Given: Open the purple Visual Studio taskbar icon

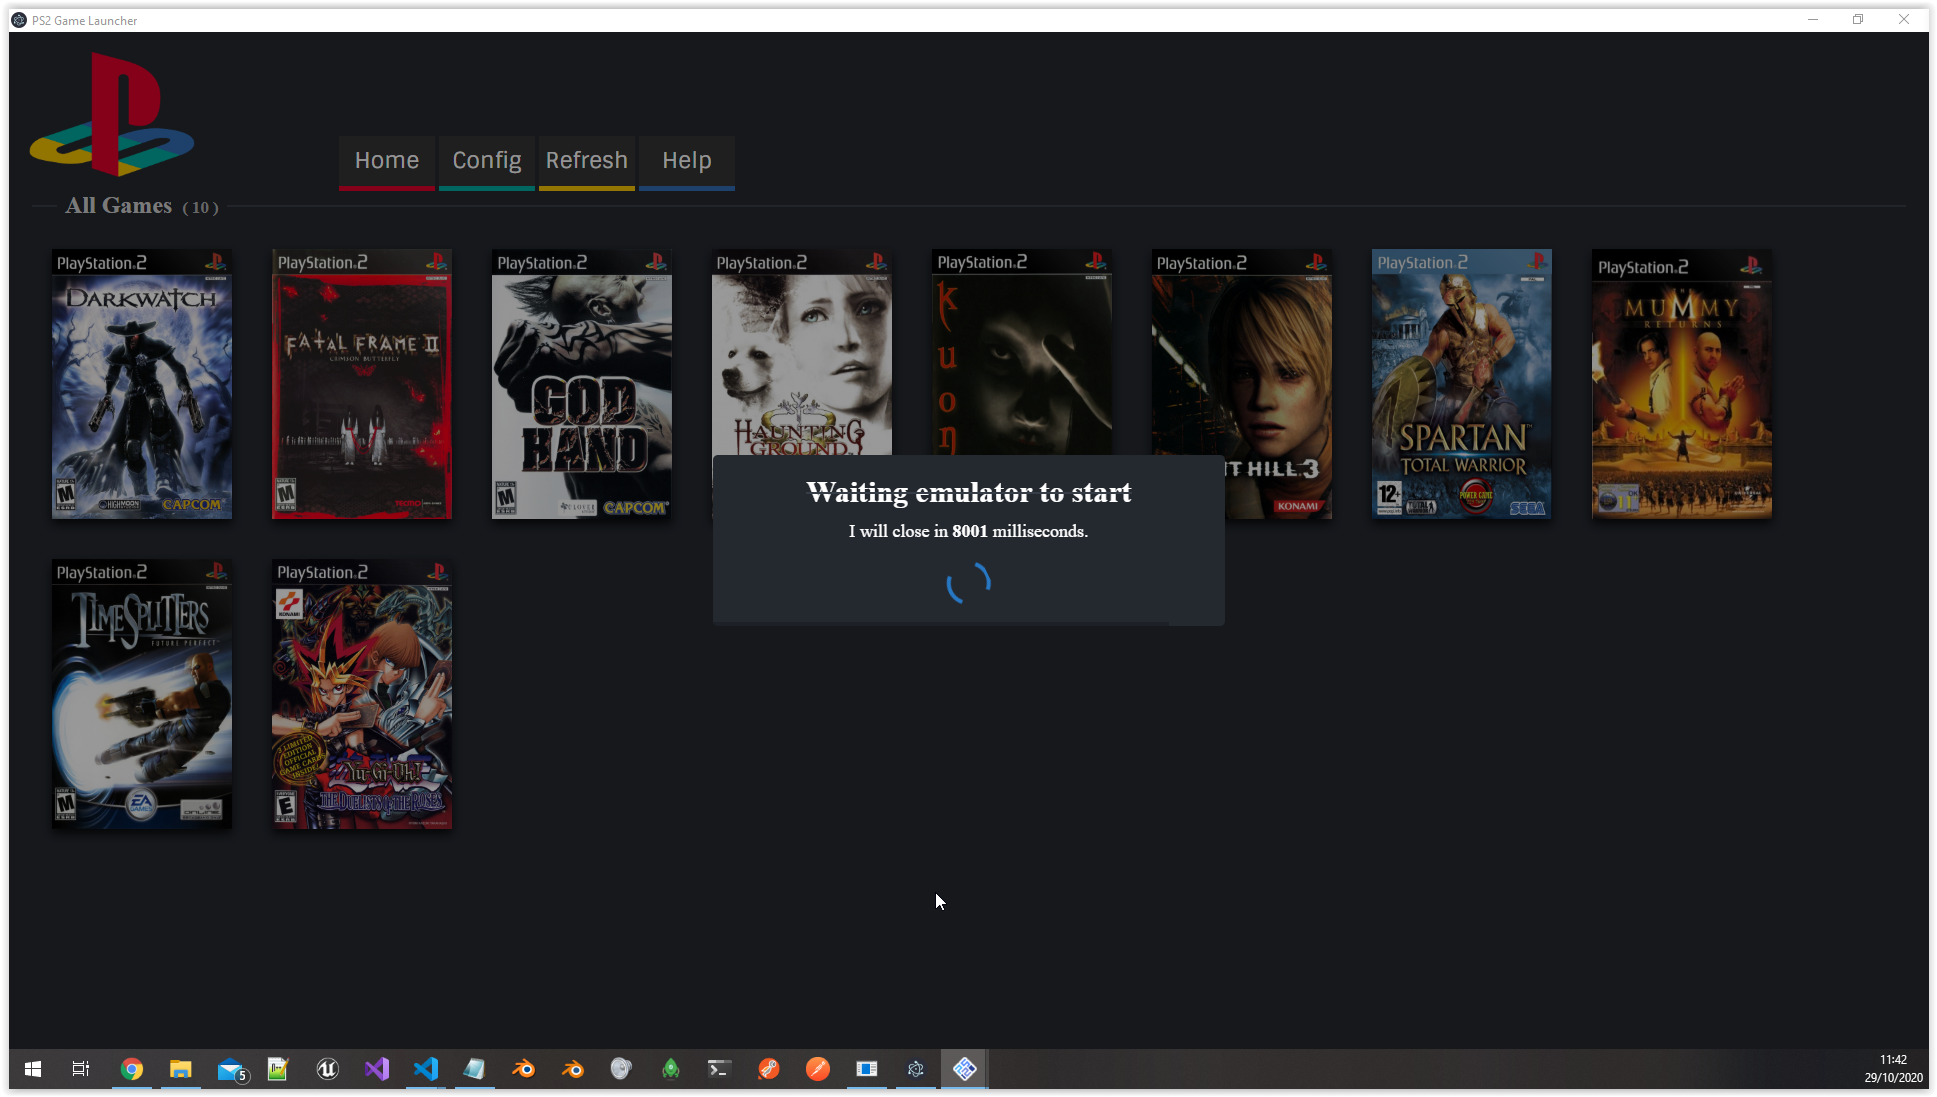Looking at the screenshot, I should 376,1069.
